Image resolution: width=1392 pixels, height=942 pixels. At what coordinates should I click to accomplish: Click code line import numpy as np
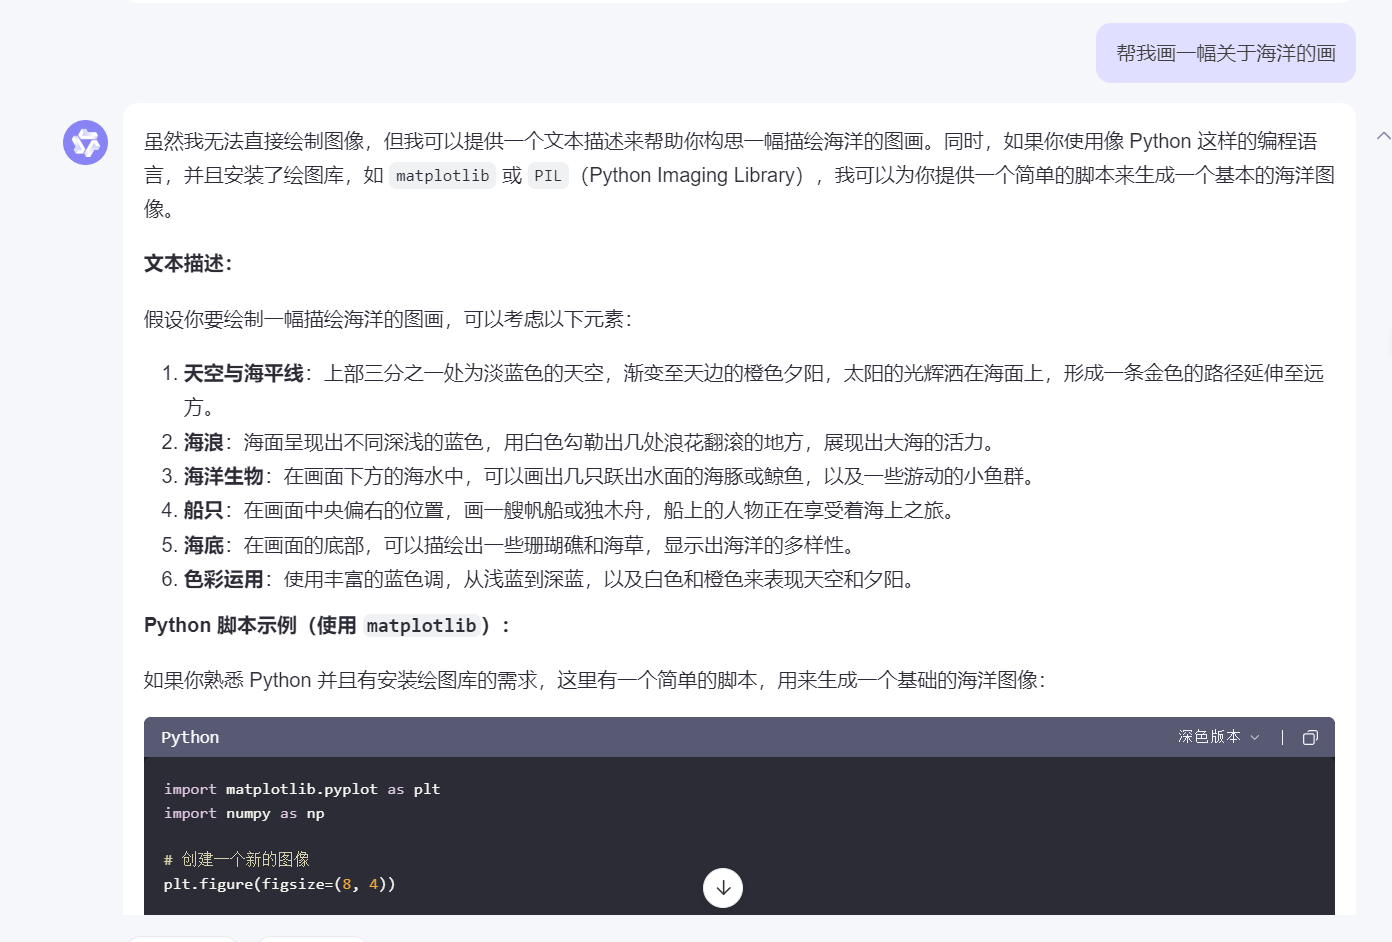[244, 813]
